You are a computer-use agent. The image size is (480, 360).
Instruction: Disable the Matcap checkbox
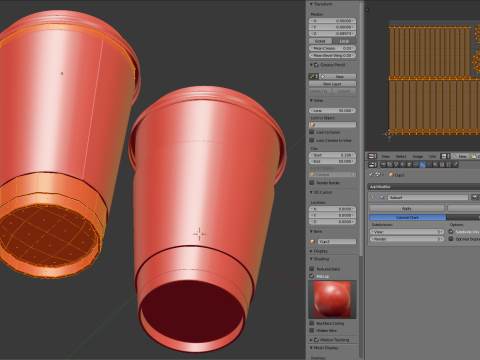[312, 276]
